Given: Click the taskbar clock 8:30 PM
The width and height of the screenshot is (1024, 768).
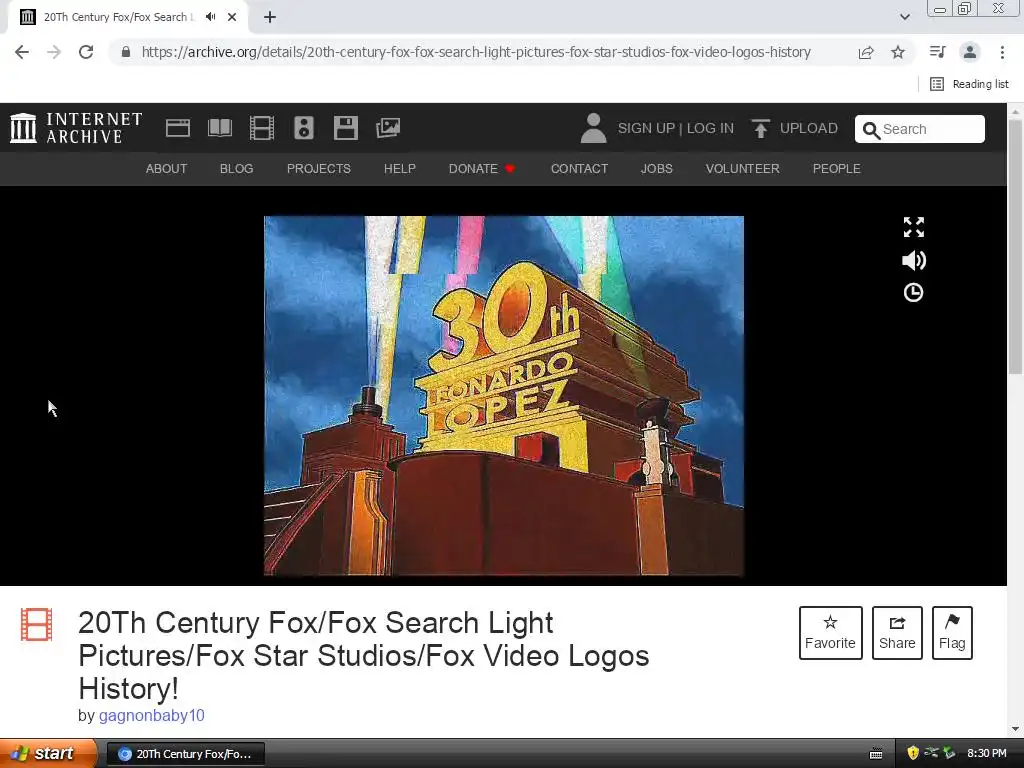Looking at the screenshot, I should tap(987, 754).
